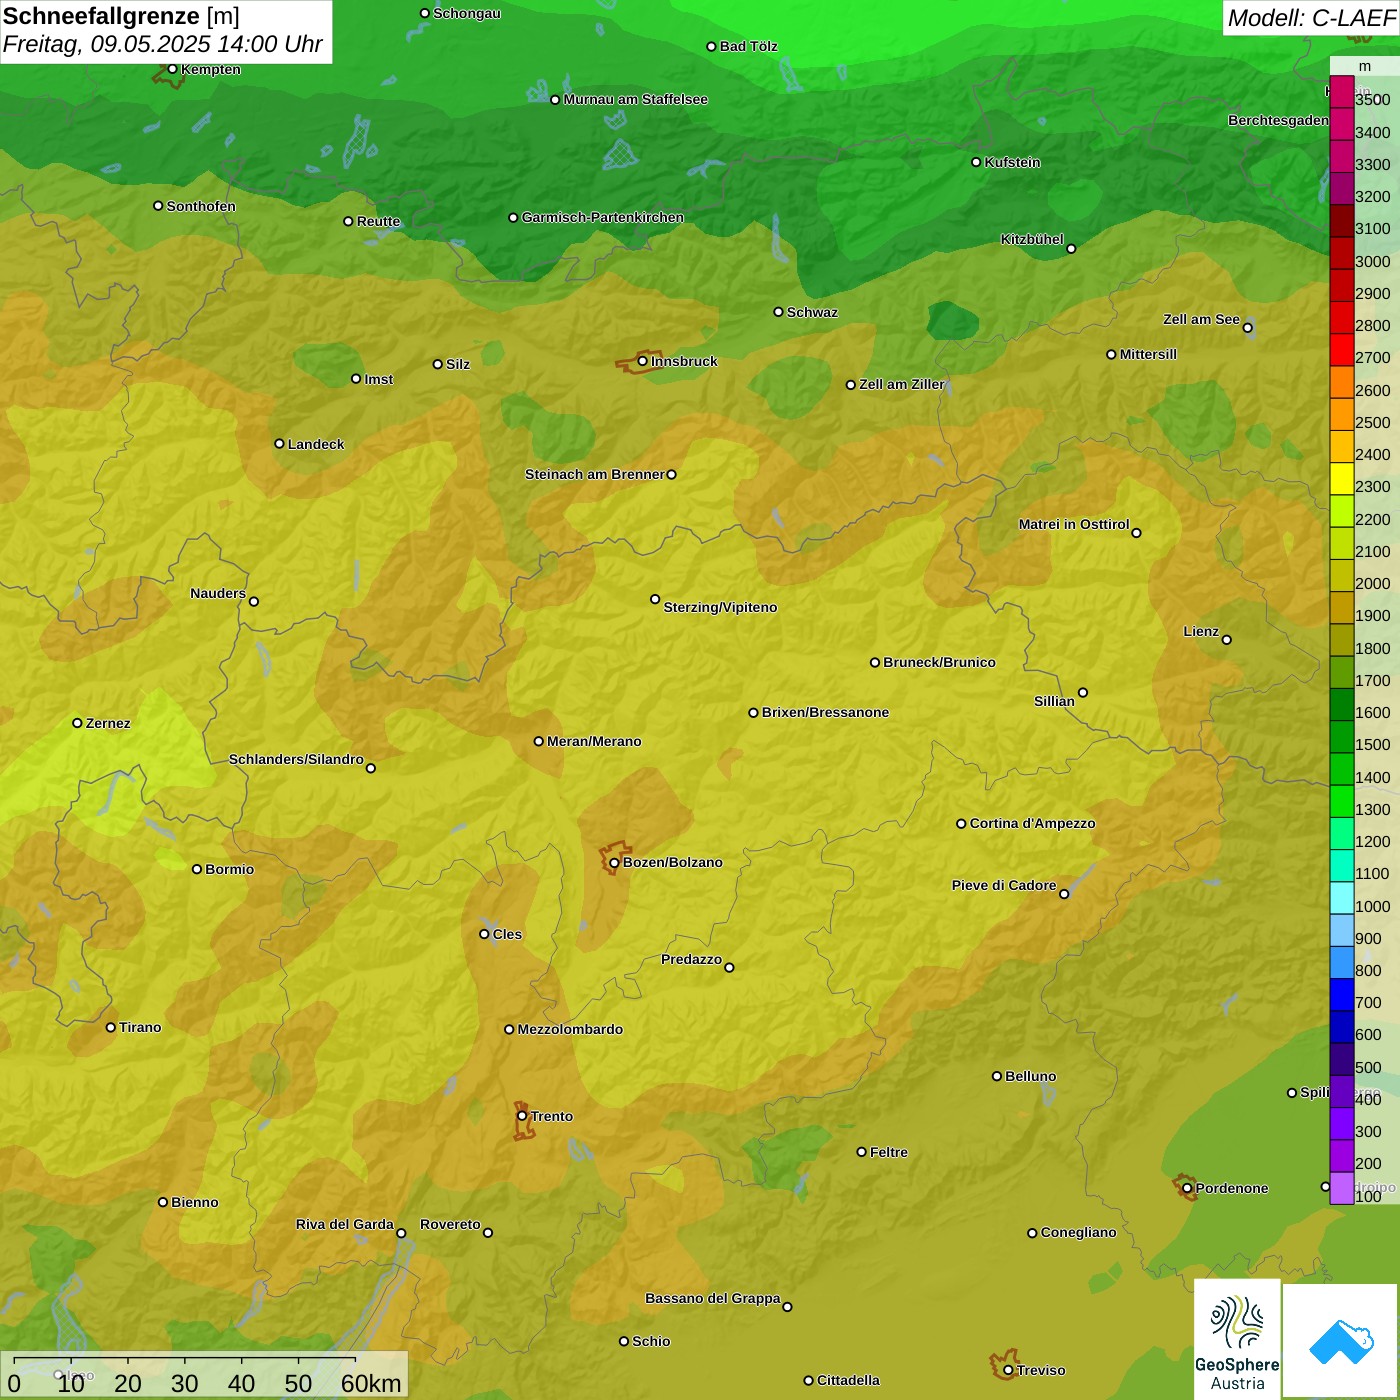The width and height of the screenshot is (1400, 1400).
Task: Click the Zell am Ziller label
Action: [x=902, y=384]
